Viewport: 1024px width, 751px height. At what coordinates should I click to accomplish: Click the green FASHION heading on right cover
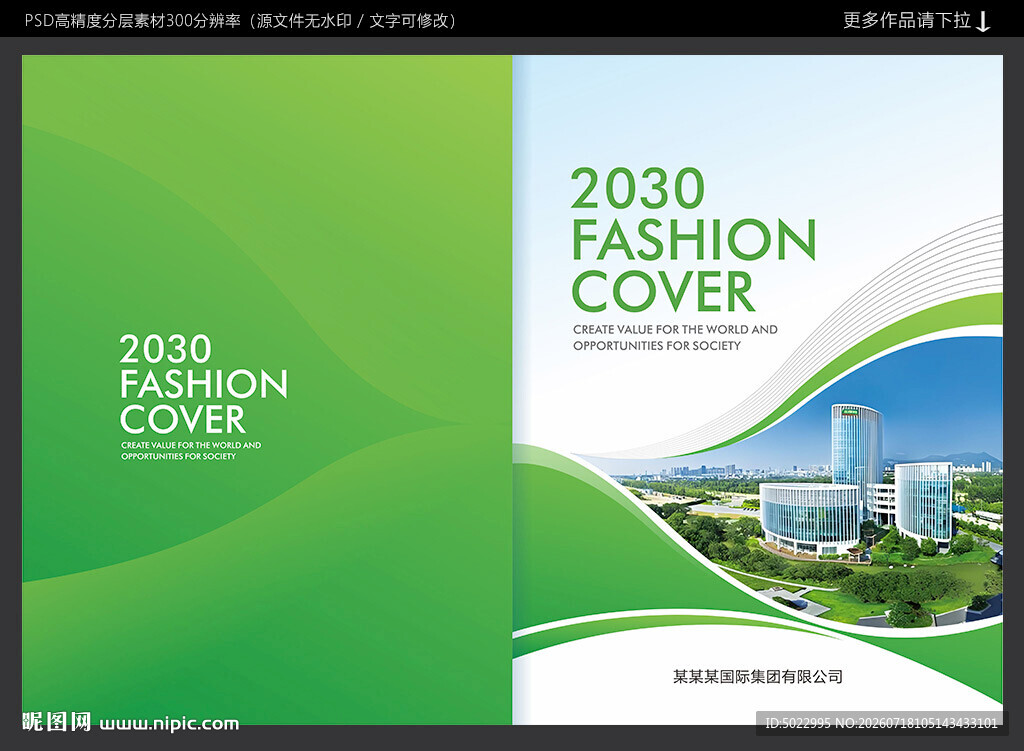(x=694, y=240)
